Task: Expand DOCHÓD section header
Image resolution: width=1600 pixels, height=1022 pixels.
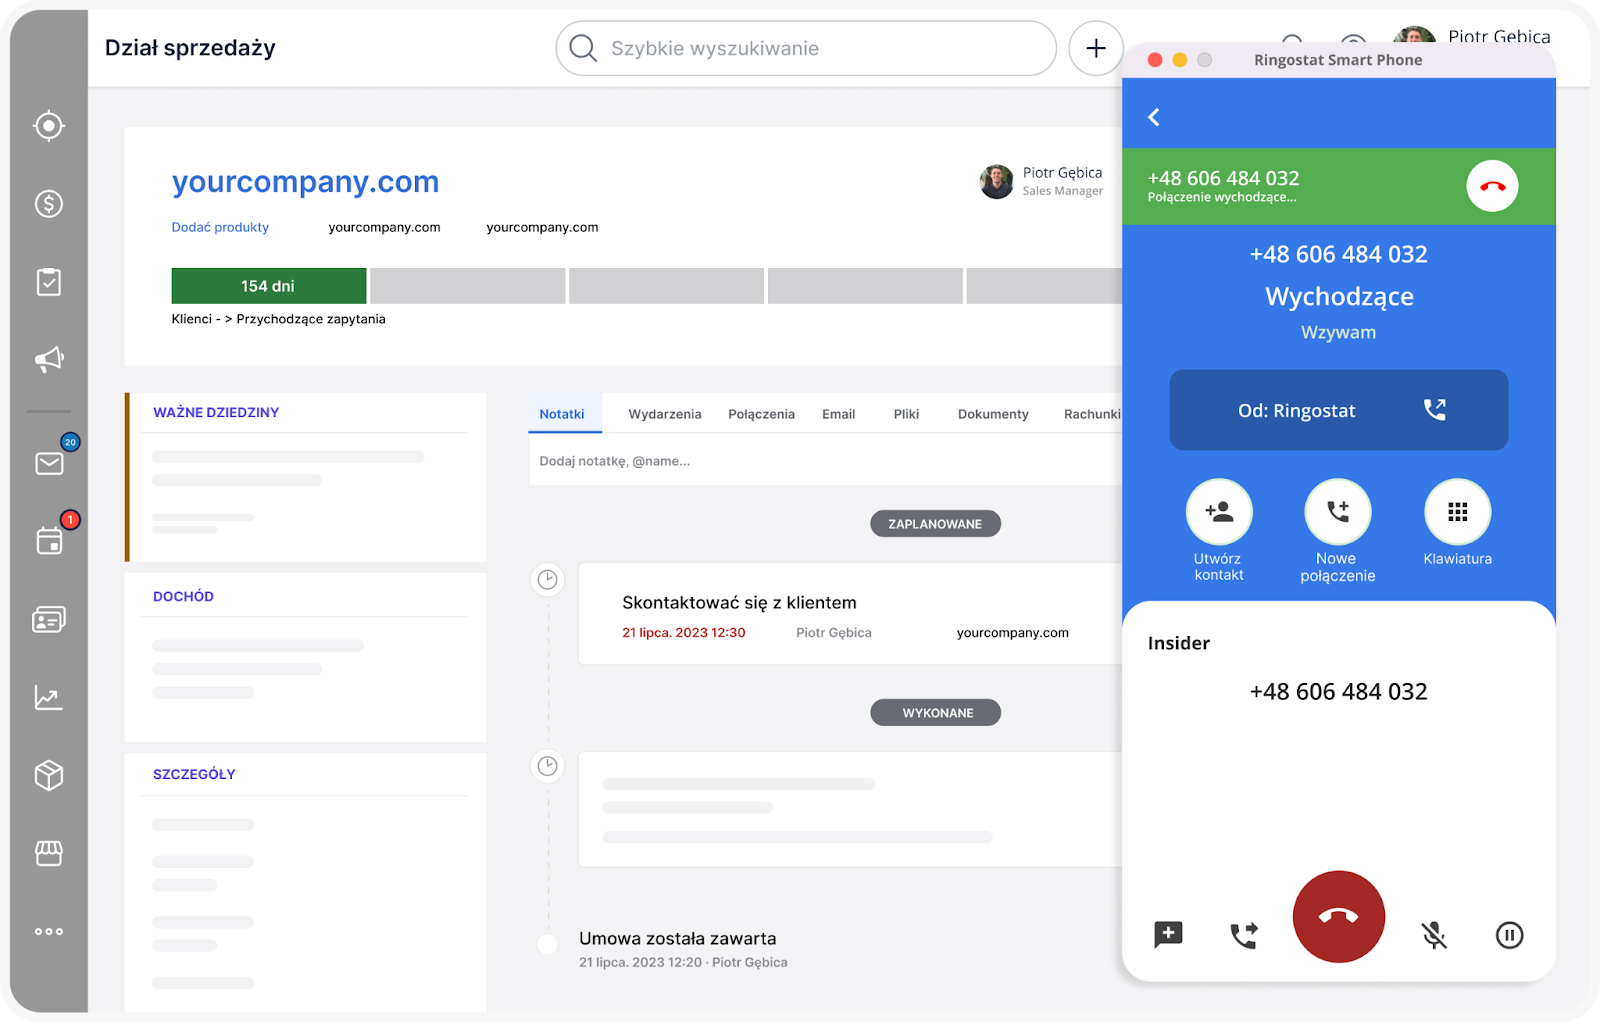Action: (x=183, y=596)
